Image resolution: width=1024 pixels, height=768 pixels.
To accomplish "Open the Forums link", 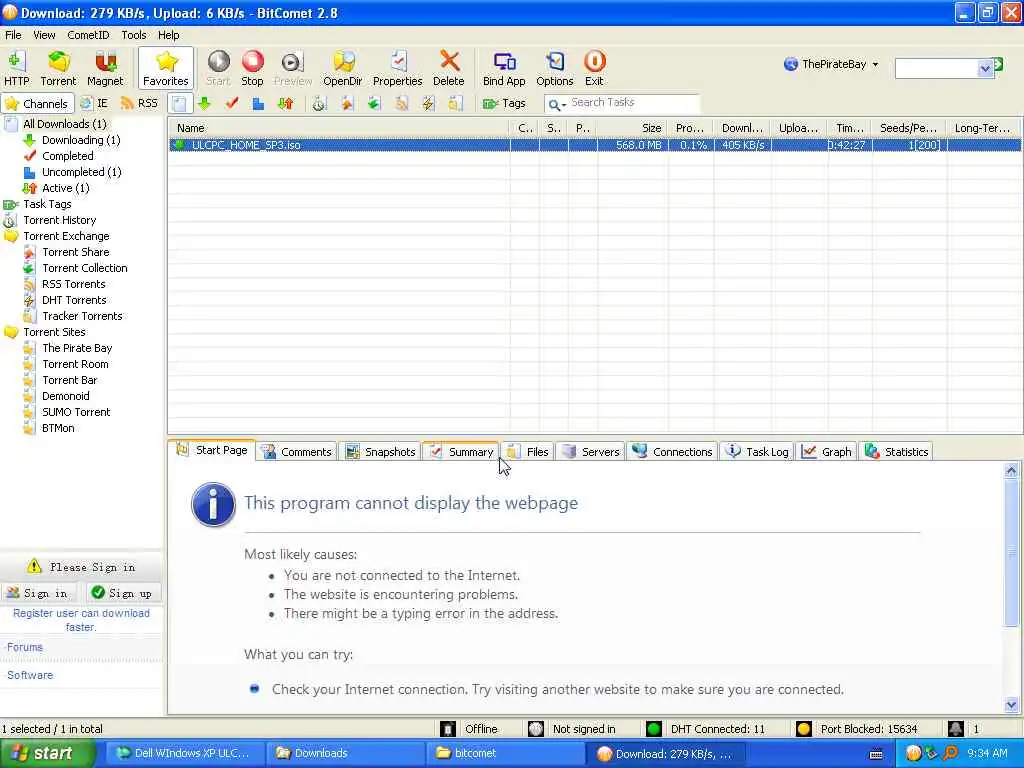I will [x=24, y=647].
